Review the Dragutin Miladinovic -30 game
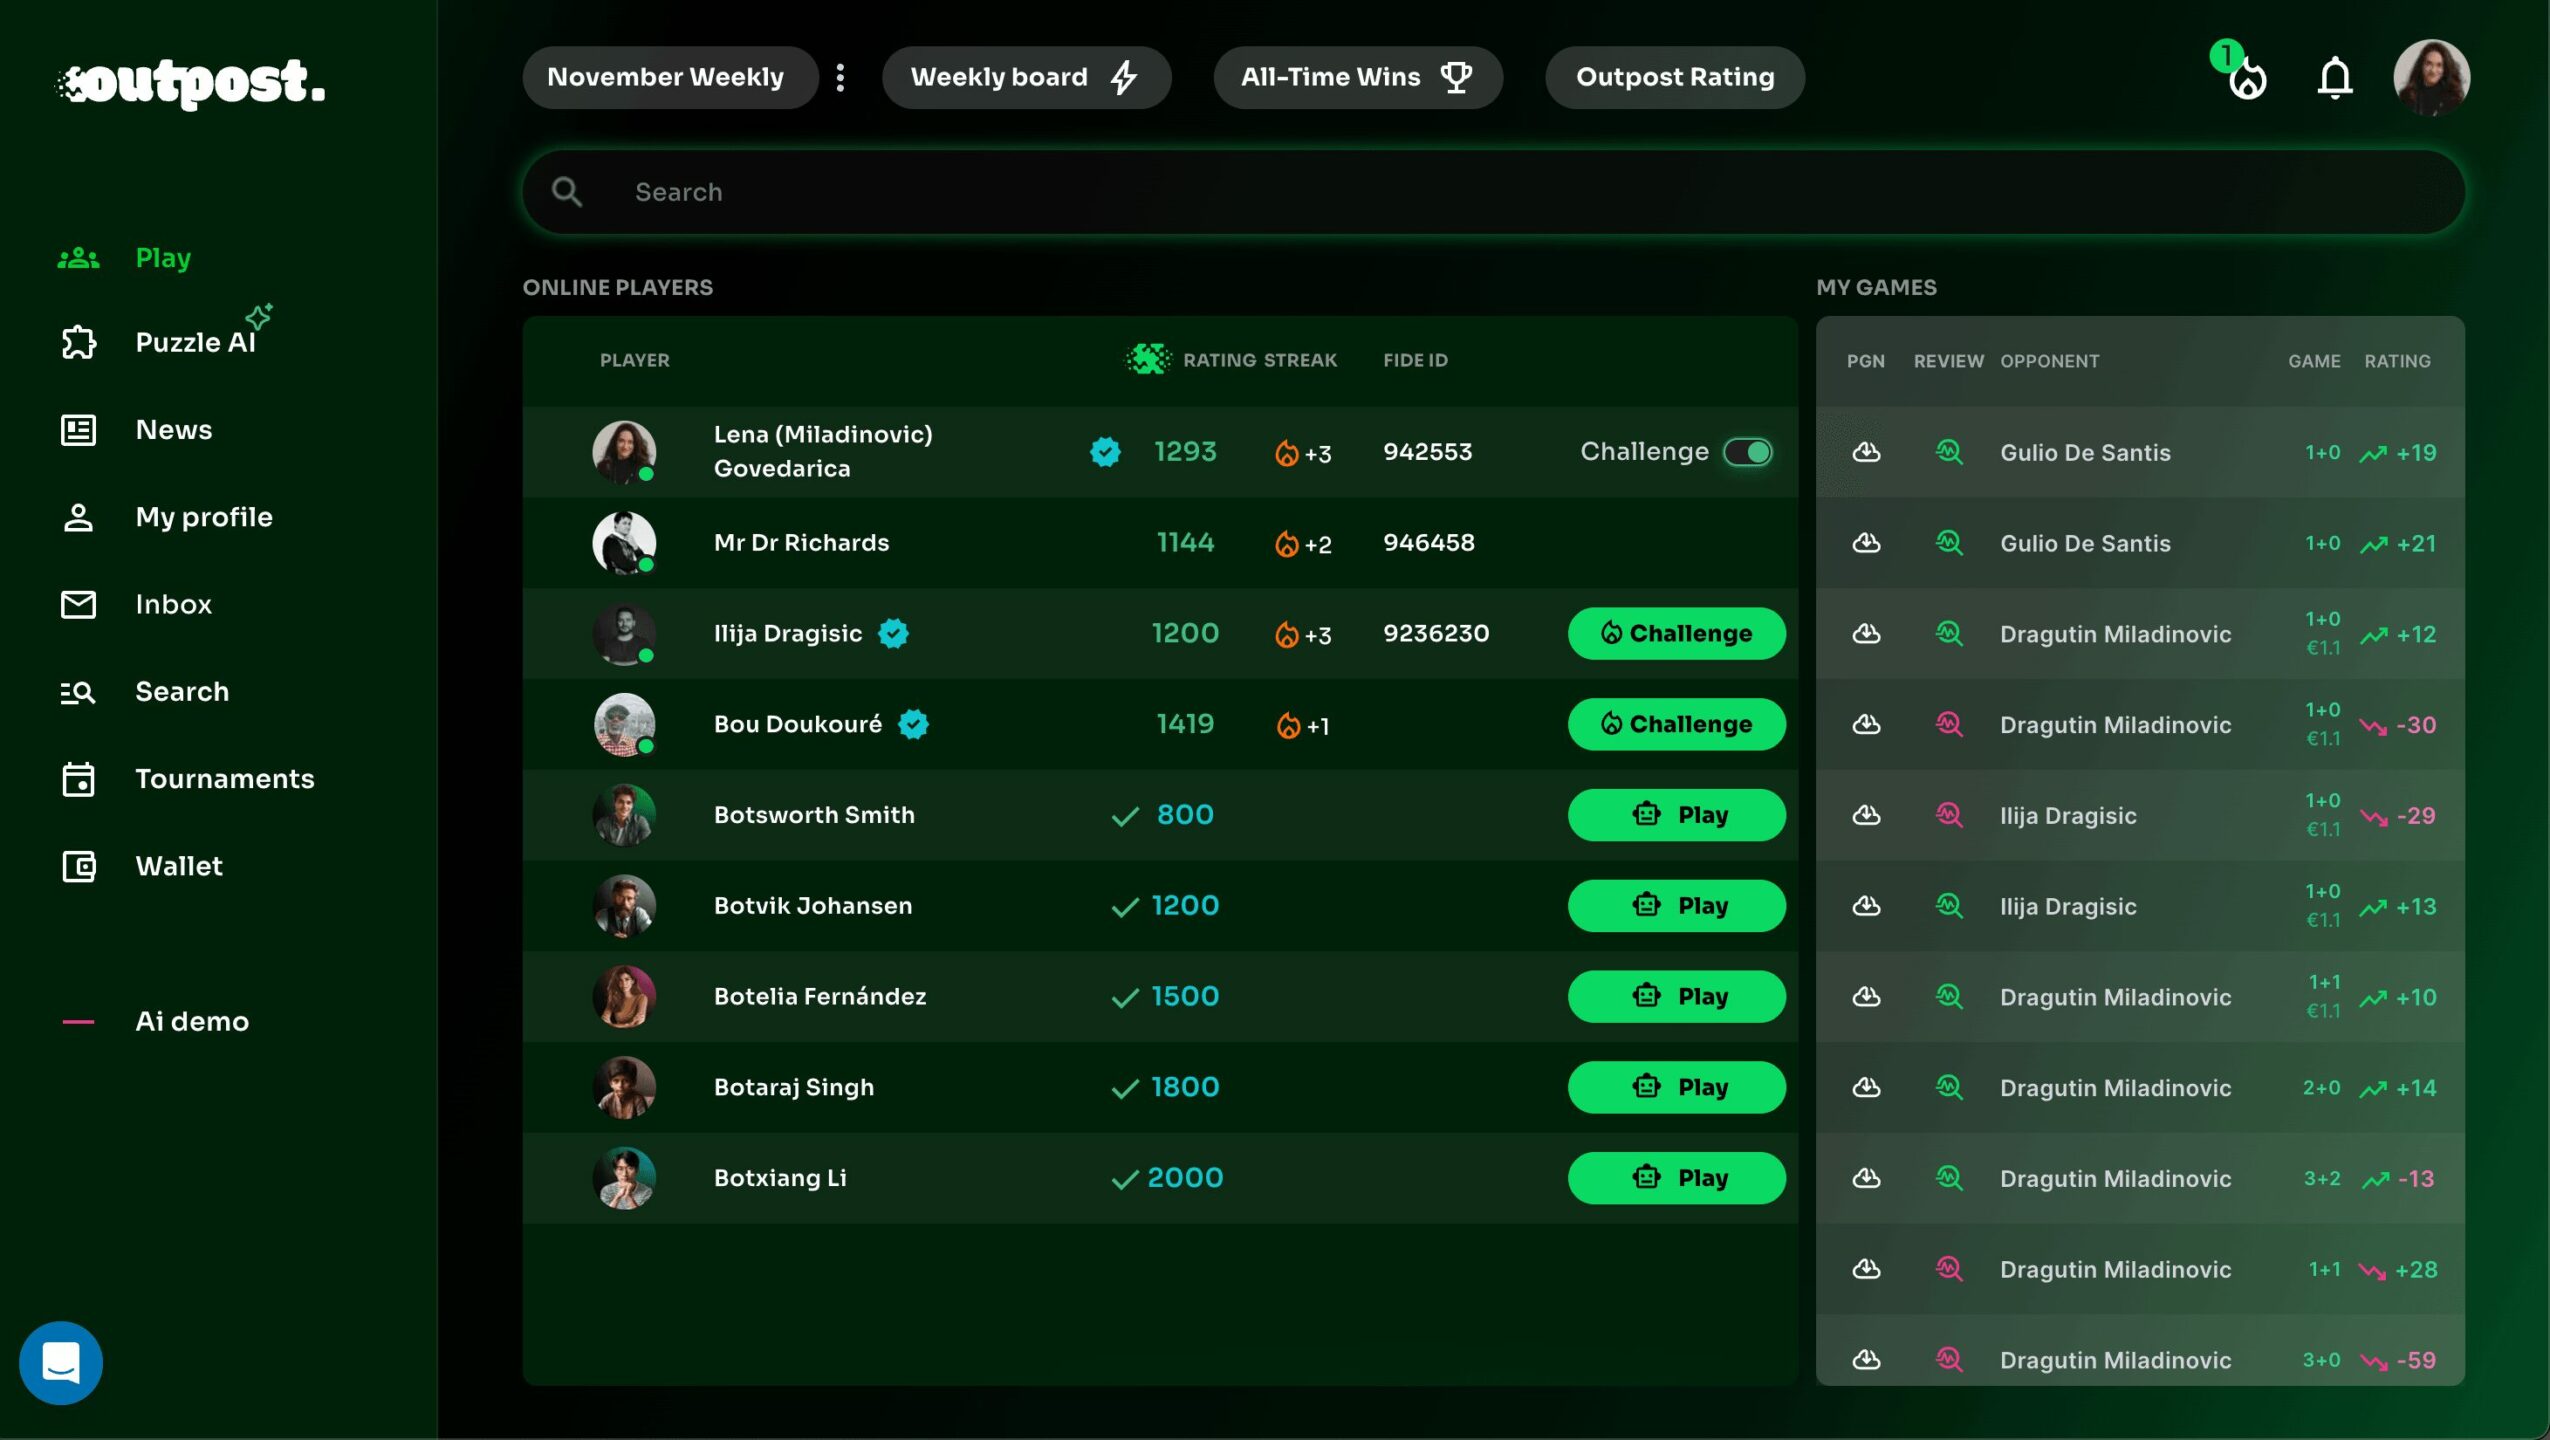The image size is (2550, 1440). tap(1948, 724)
